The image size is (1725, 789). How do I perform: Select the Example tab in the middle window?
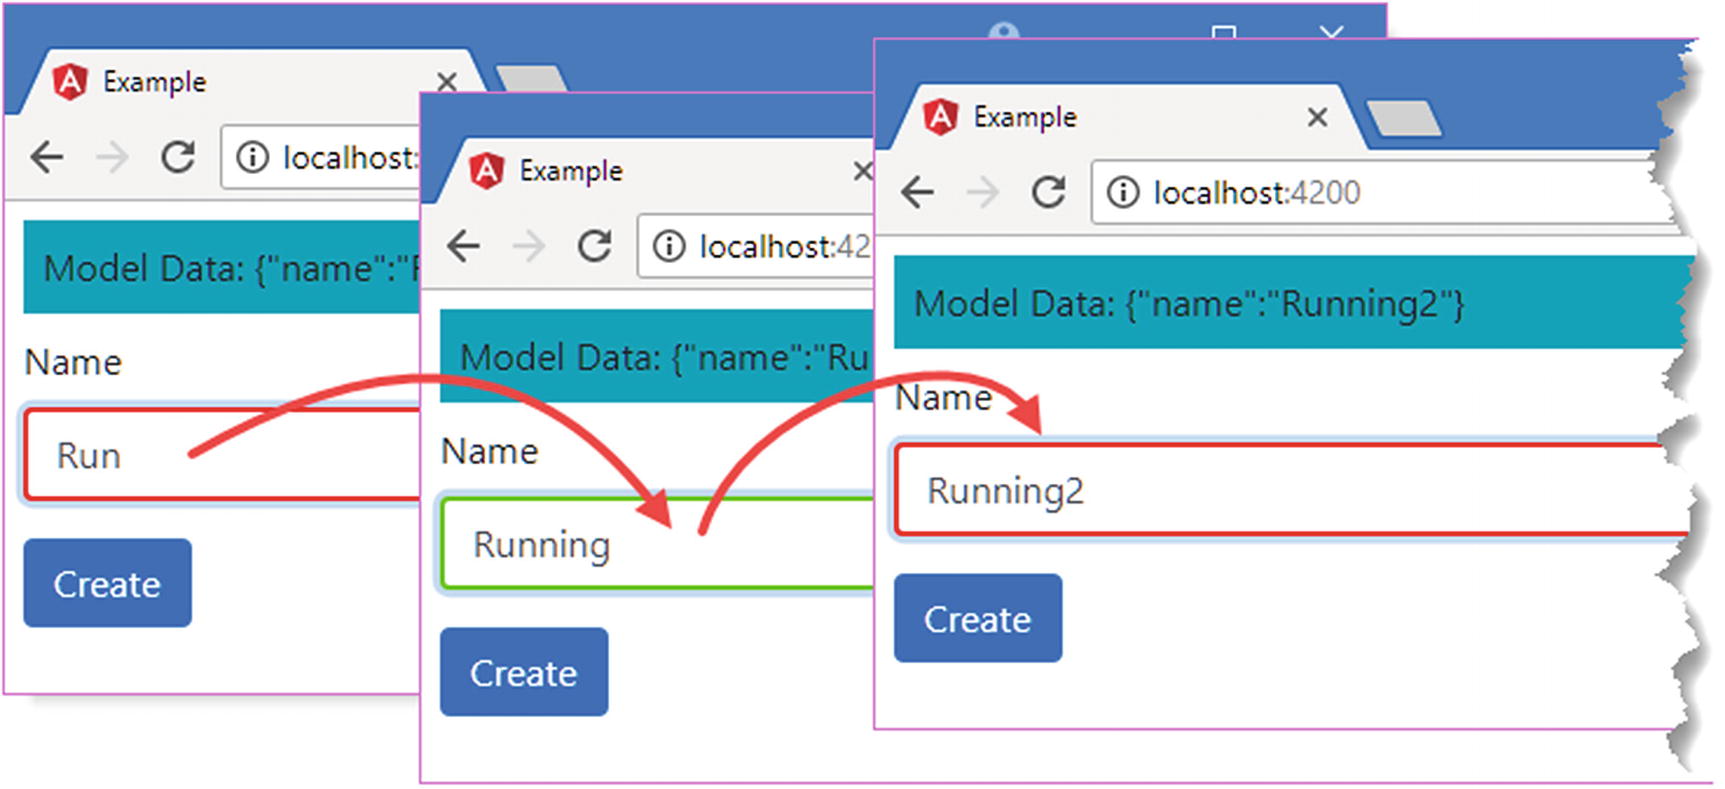pyautogui.click(x=570, y=171)
